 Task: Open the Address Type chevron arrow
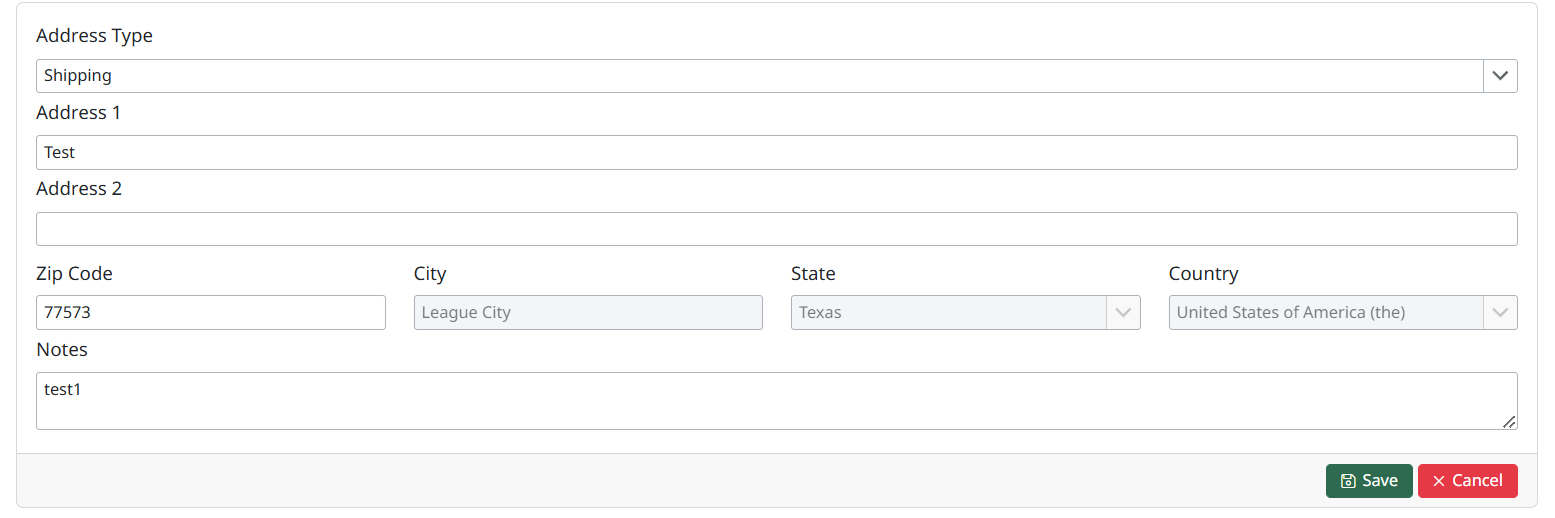(x=1500, y=76)
